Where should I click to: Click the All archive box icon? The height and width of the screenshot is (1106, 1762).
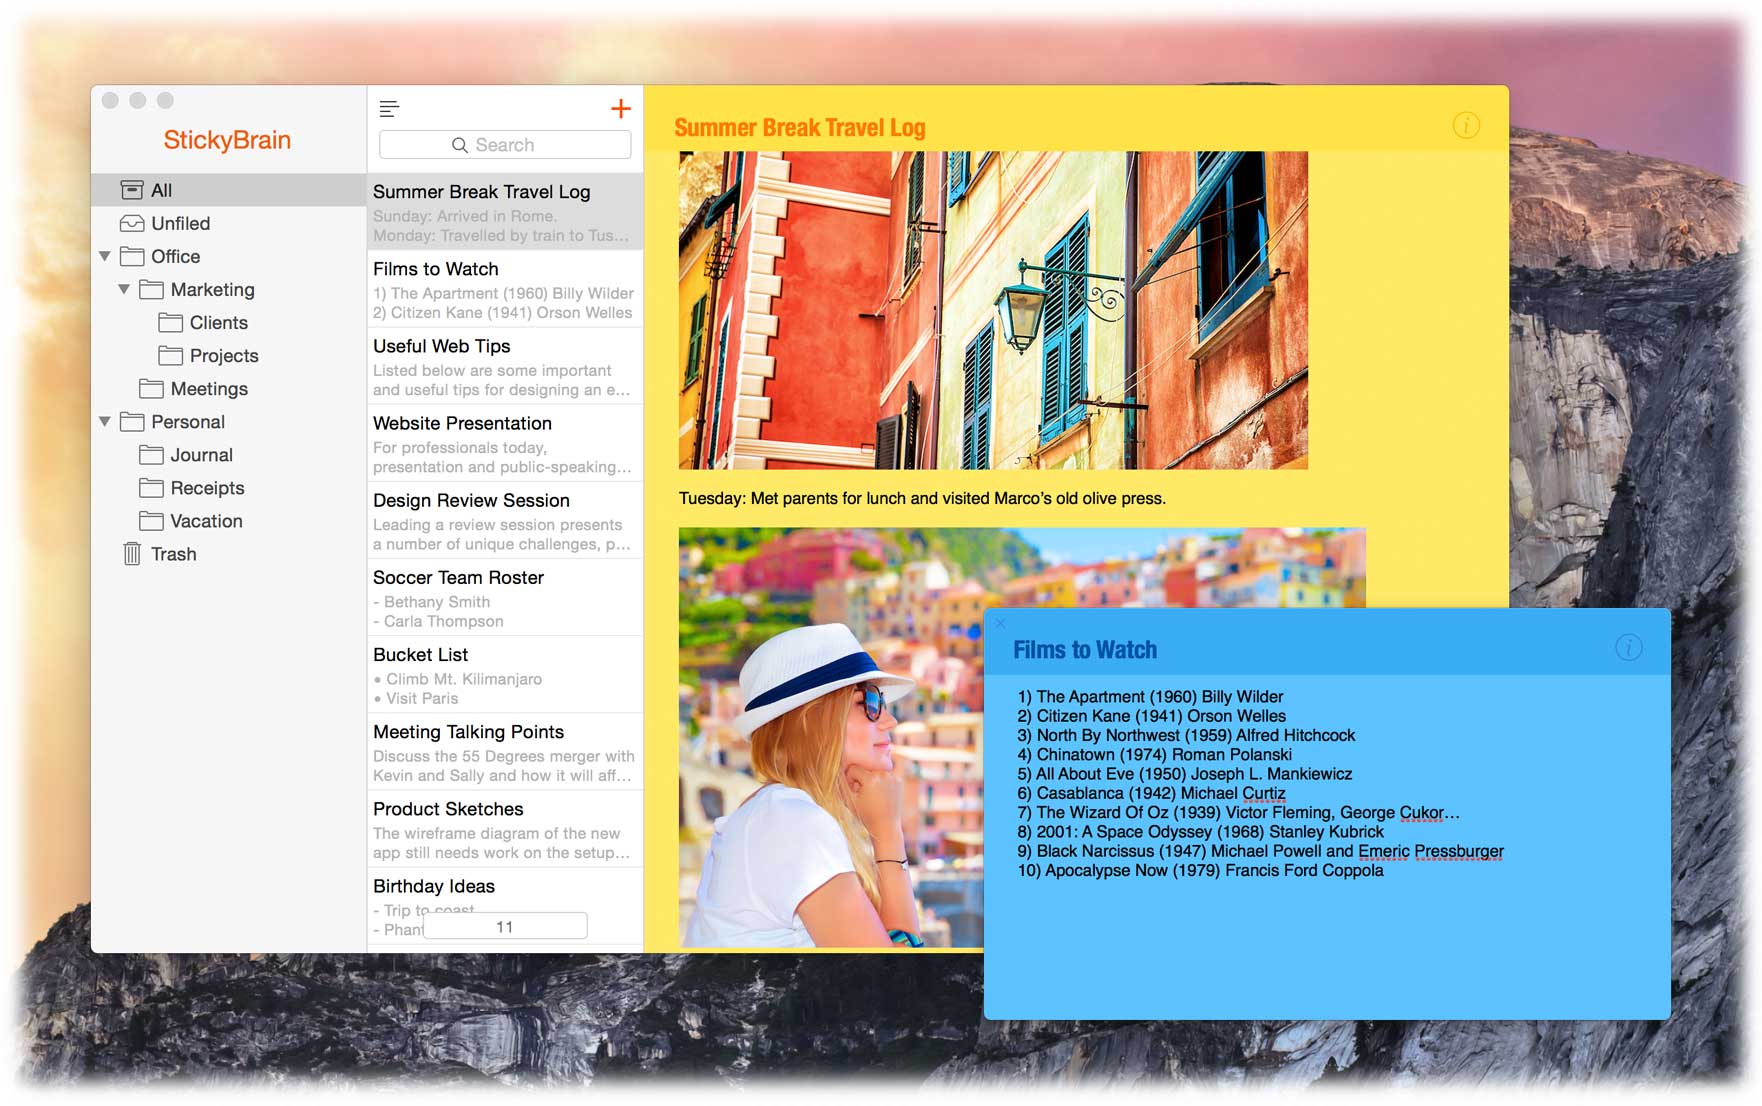[x=132, y=190]
